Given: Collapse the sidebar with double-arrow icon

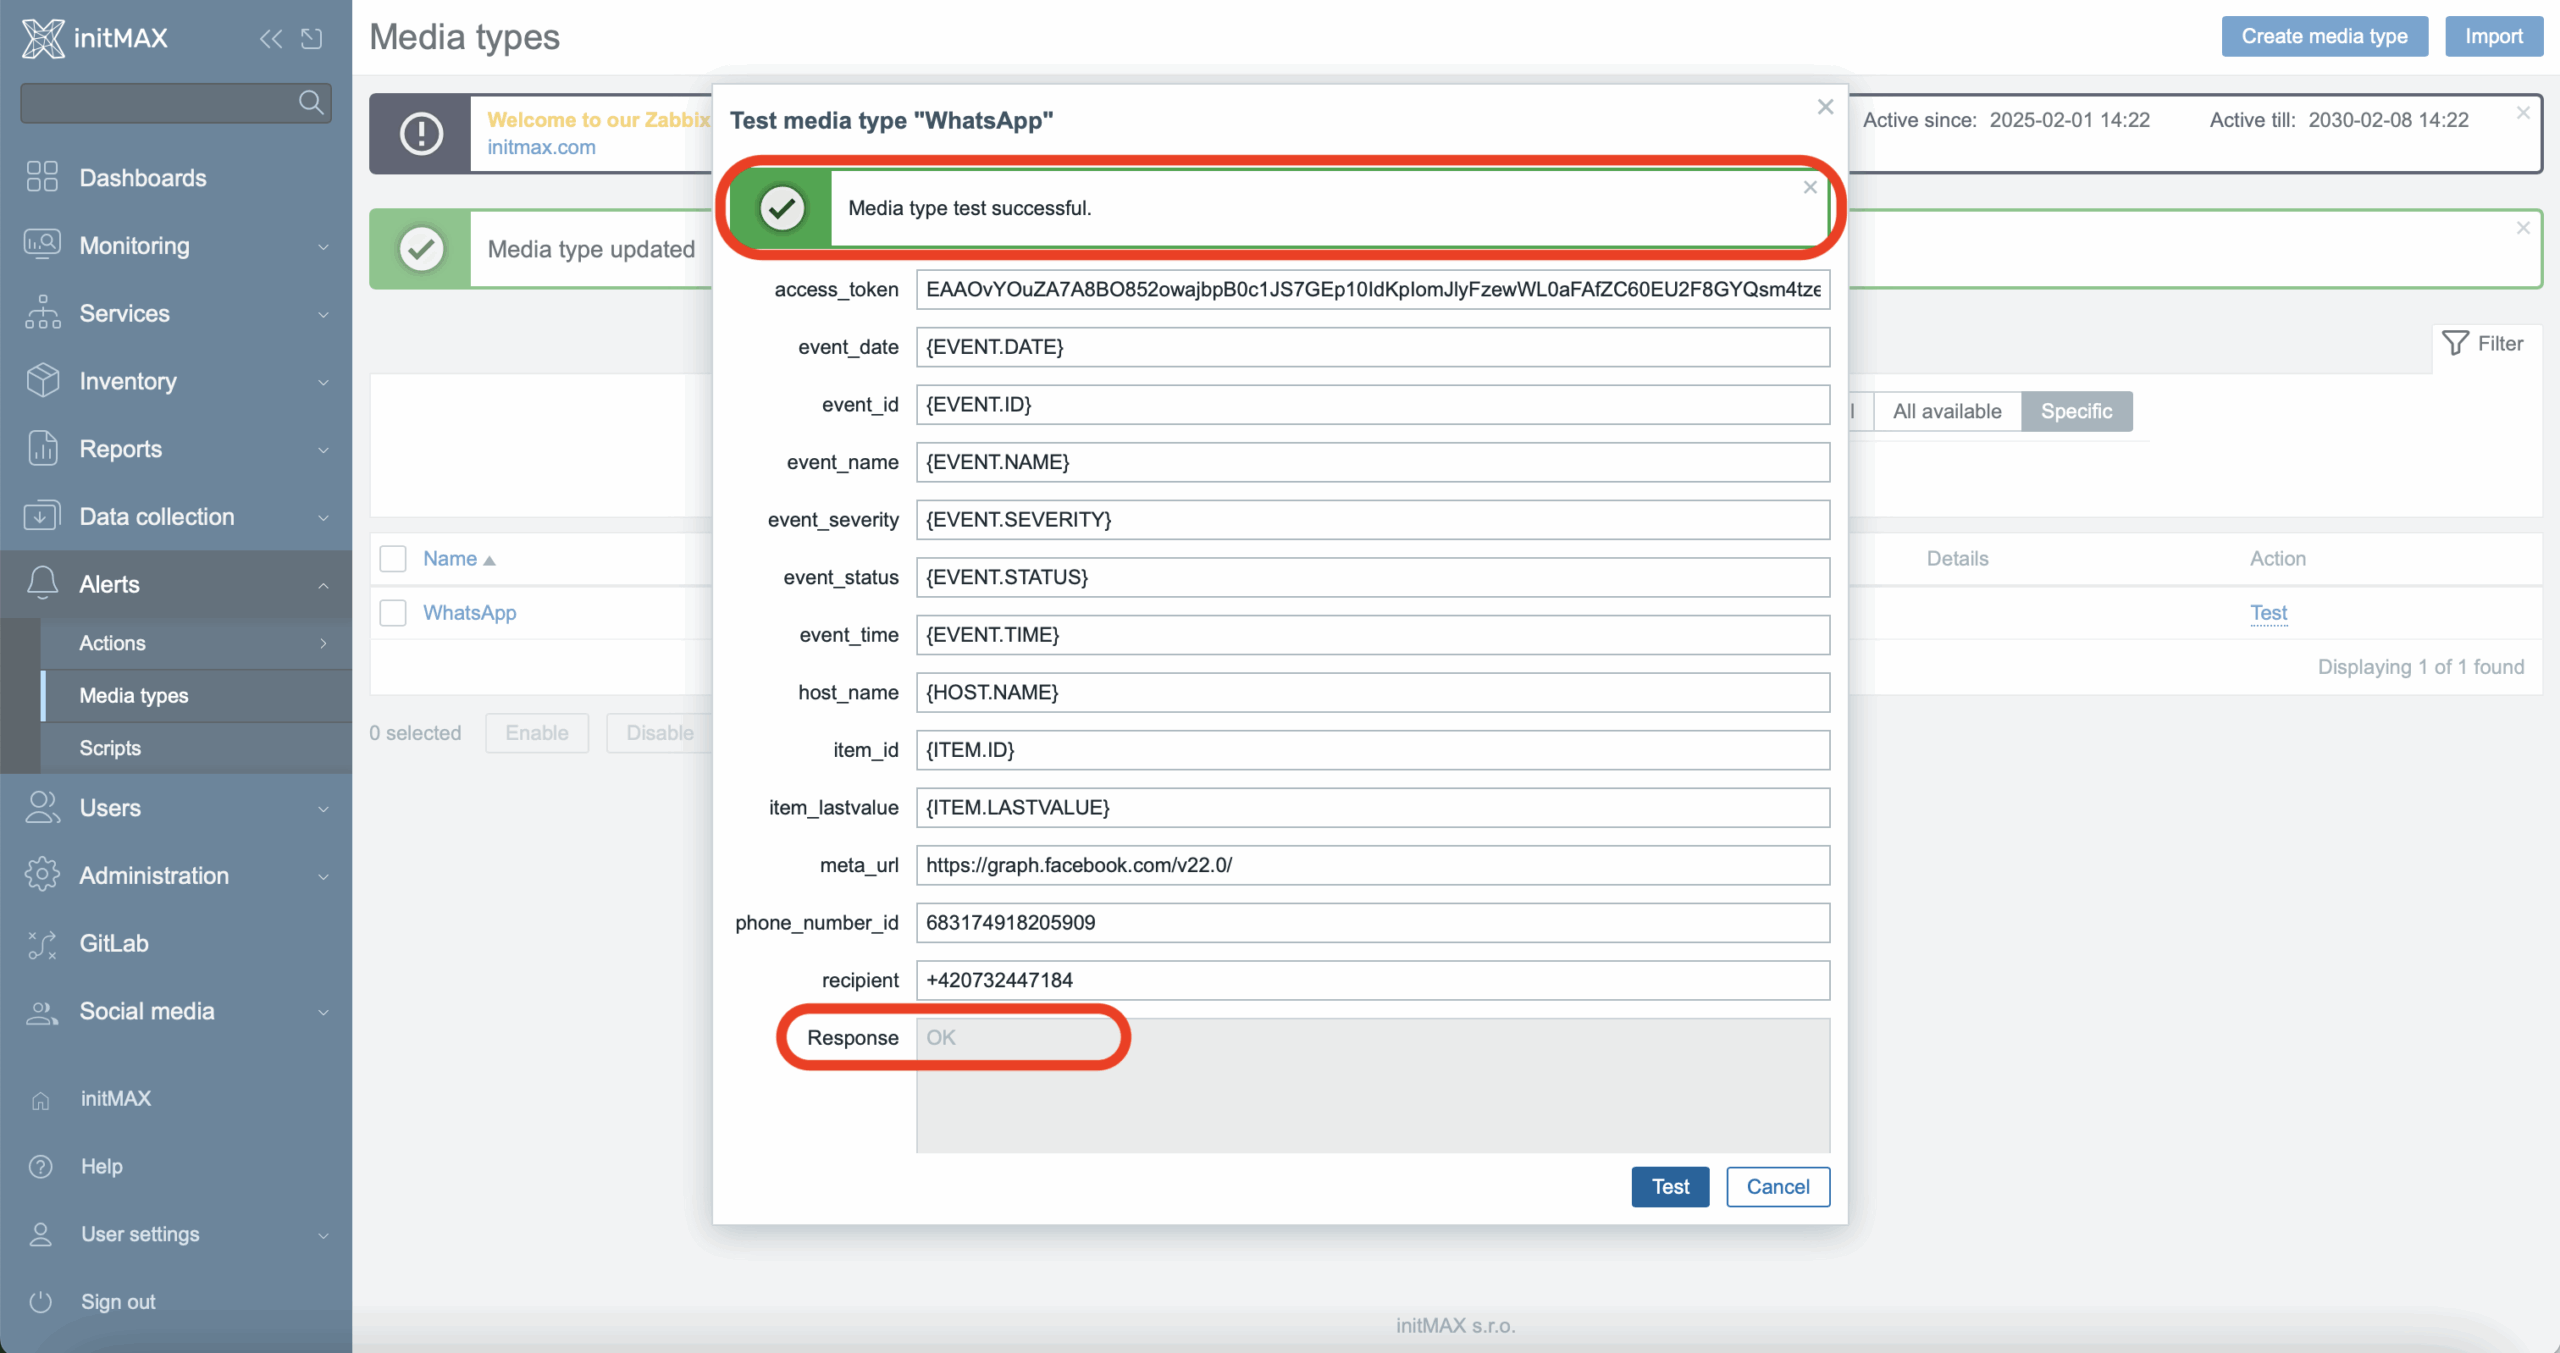Looking at the screenshot, I should click(271, 38).
